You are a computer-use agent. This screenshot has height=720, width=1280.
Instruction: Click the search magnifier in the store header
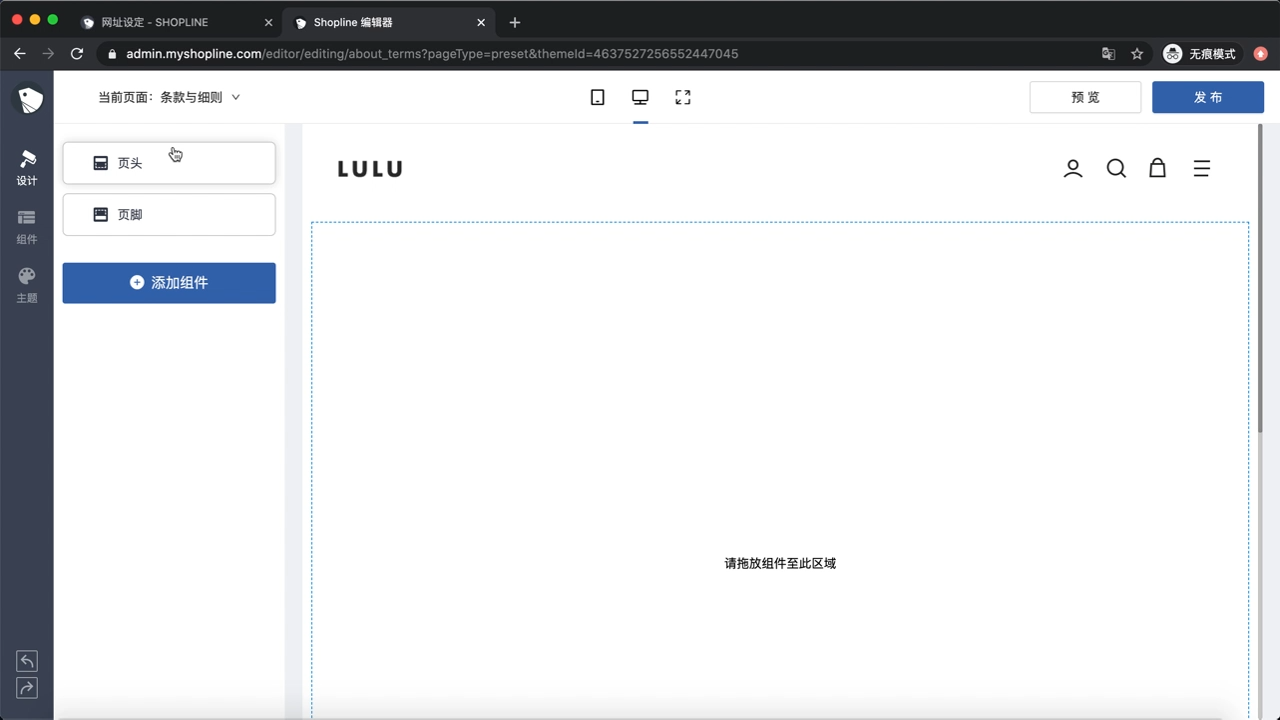[1116, 168]
